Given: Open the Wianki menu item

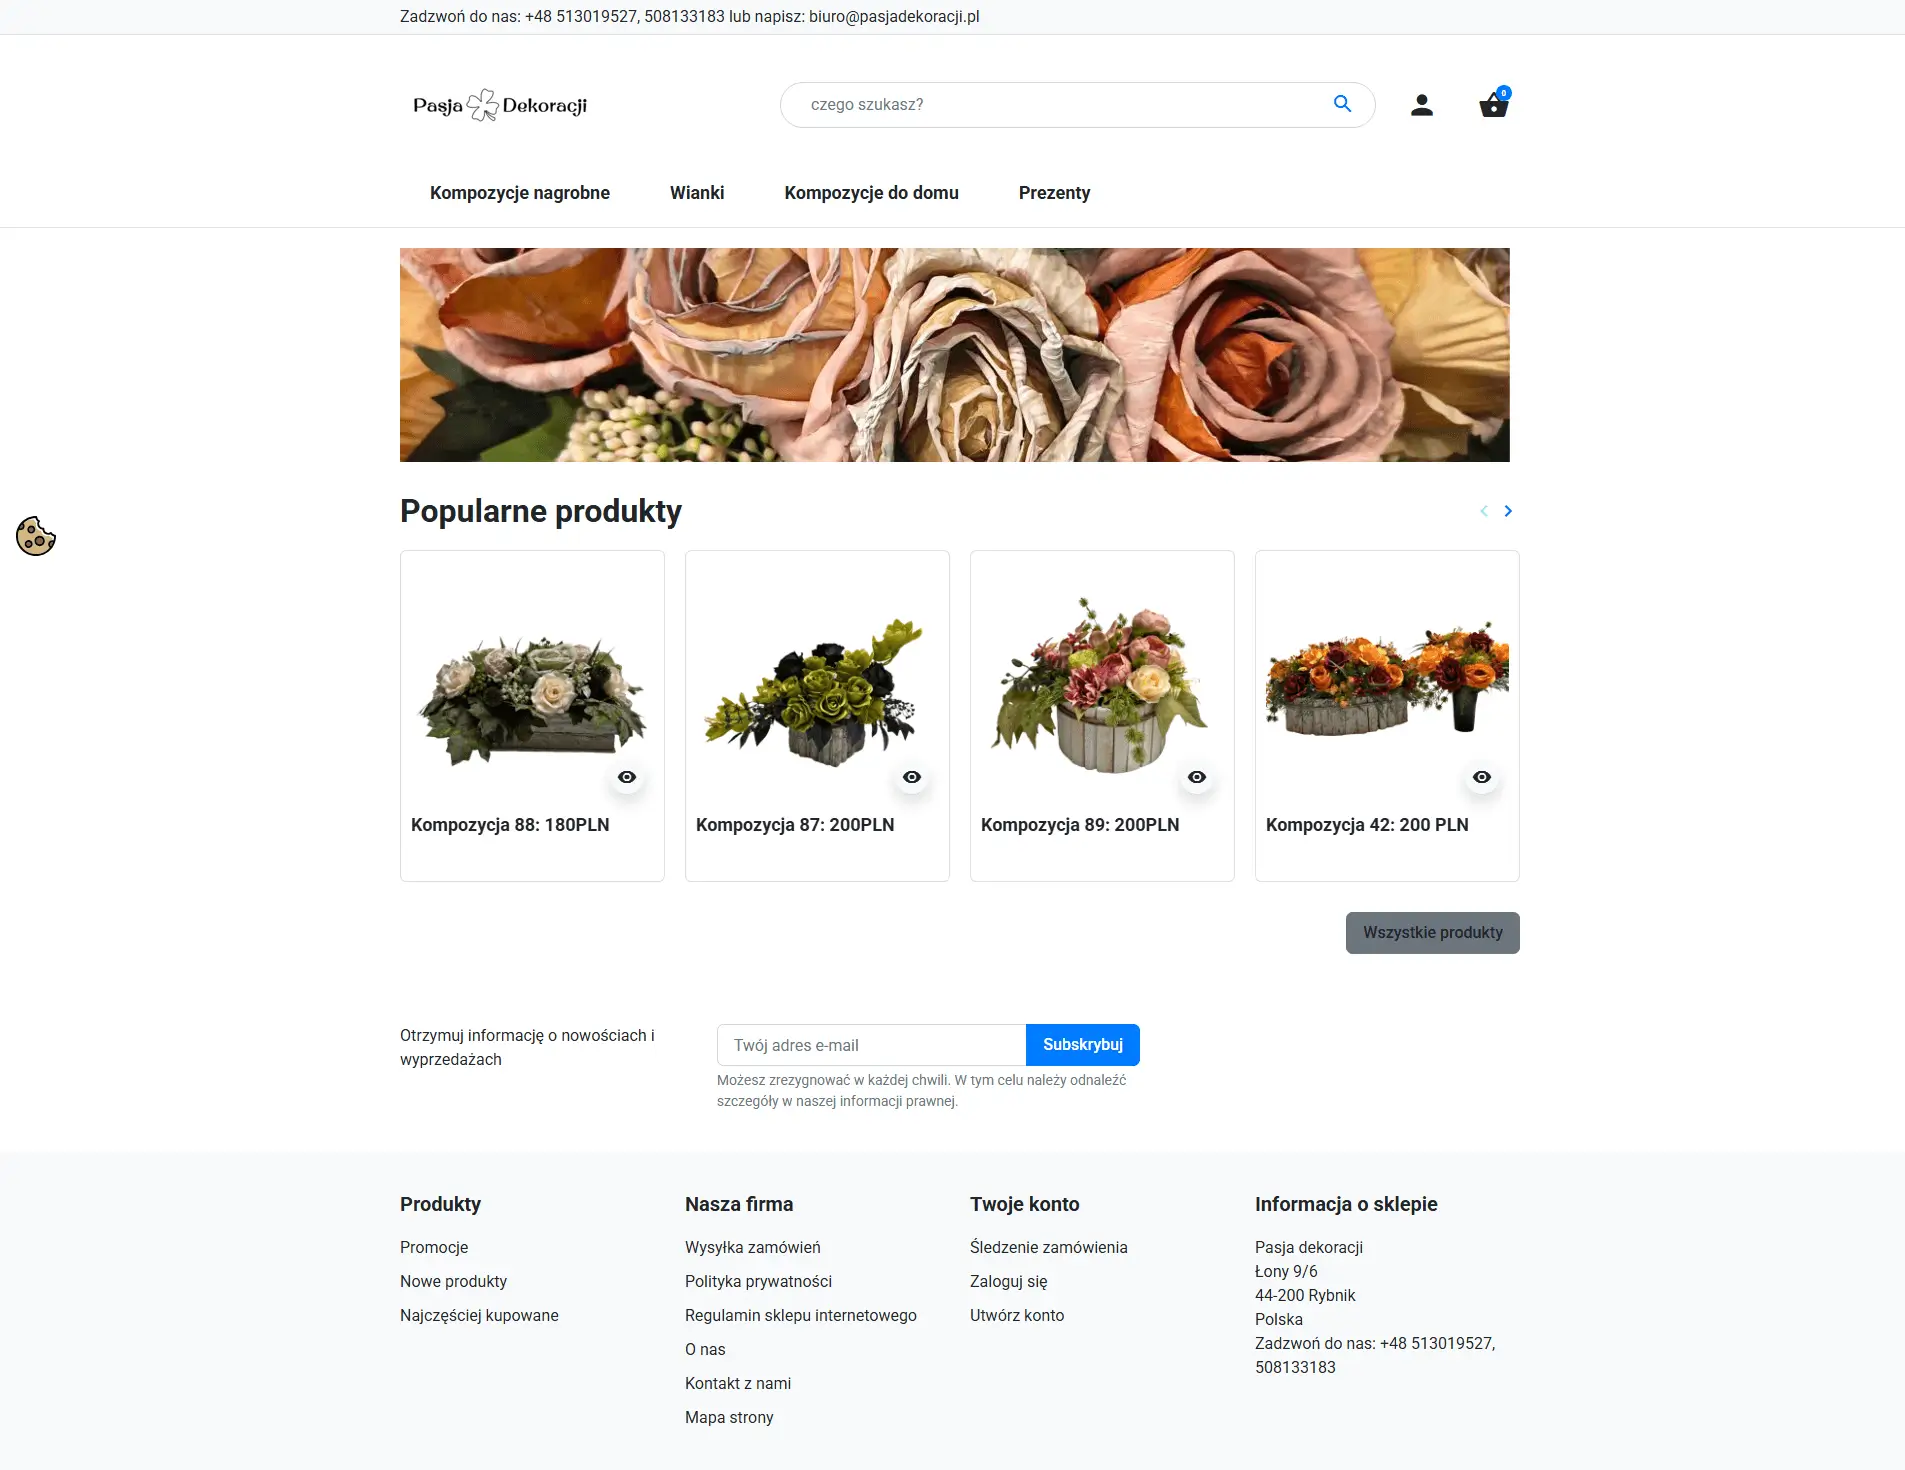Looking at the screenshot, I should coord(697,193).
